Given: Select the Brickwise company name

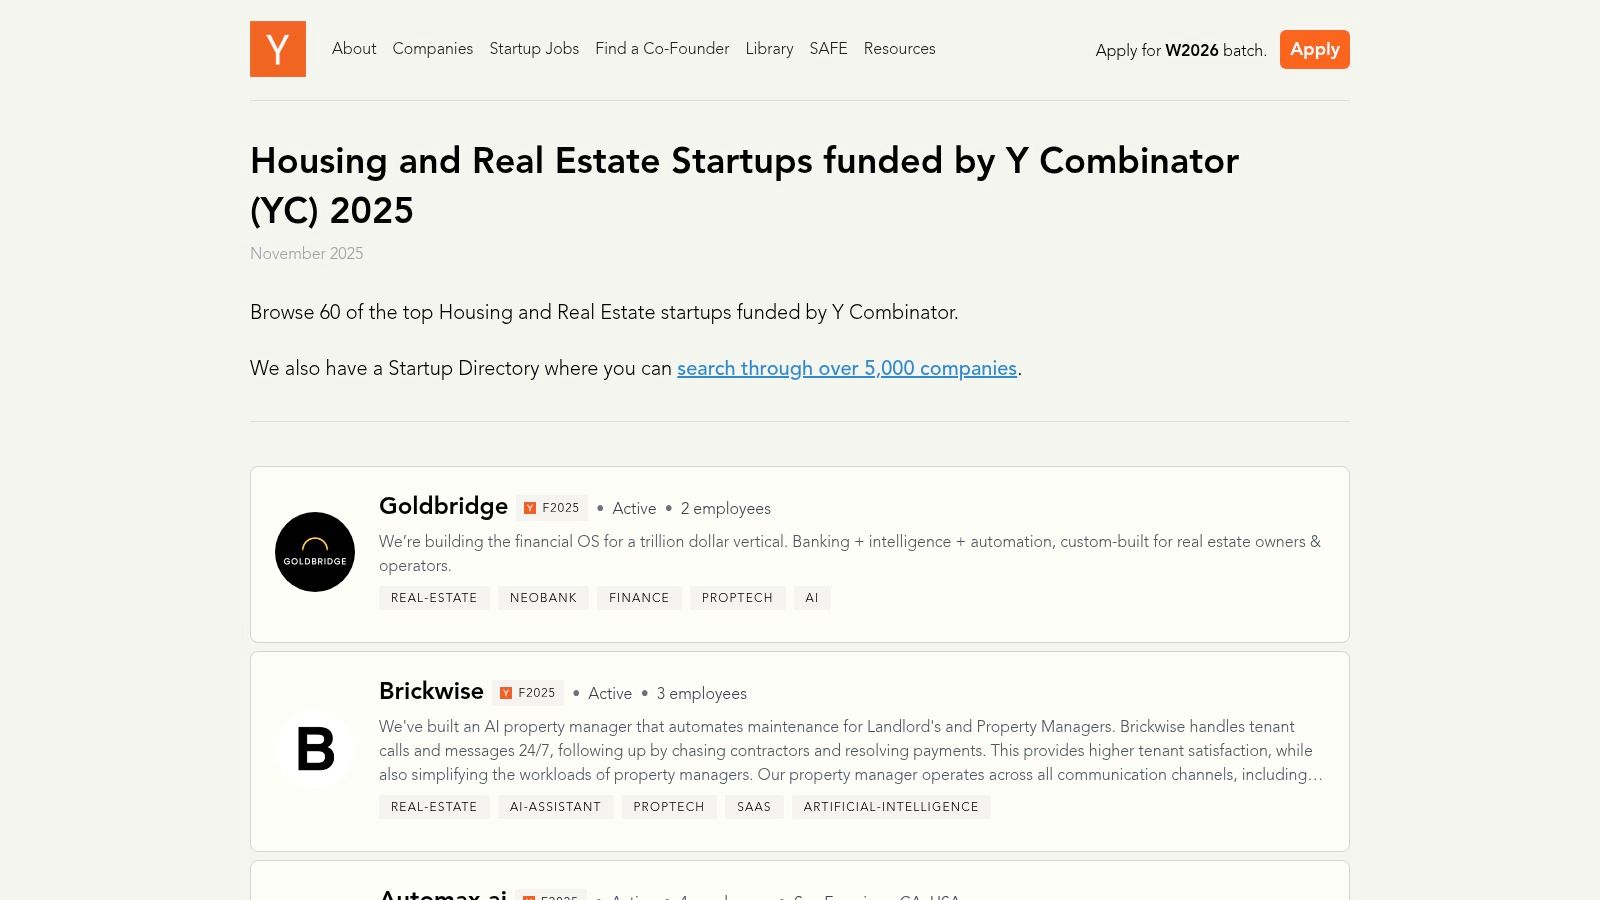Looking at the screenshot, I should click(x=431, y=691).
